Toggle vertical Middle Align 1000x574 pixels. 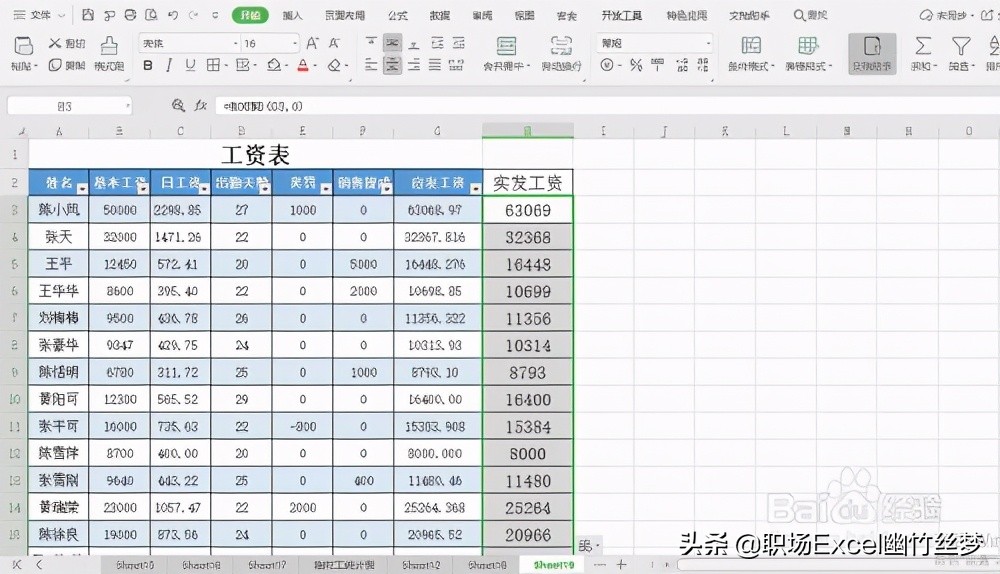click(x=393, y=43)
